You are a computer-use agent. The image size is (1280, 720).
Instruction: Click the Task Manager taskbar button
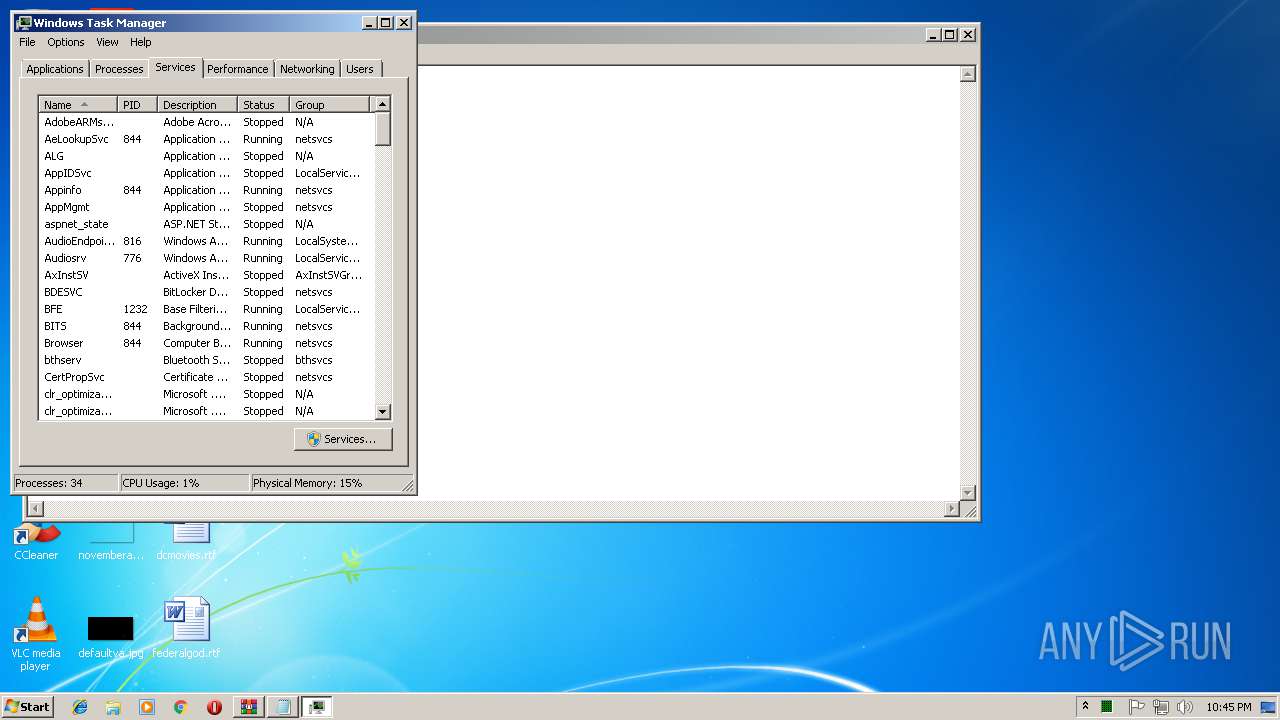(317, 707)
